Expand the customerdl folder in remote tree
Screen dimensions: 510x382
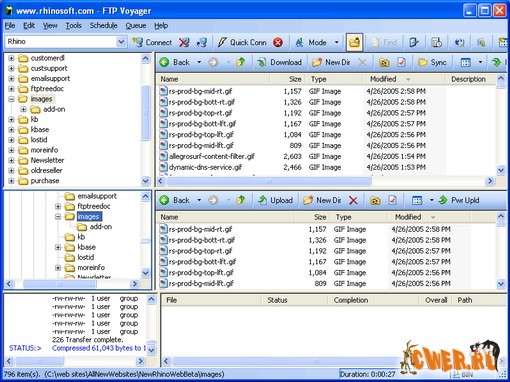tap(11, 58)
